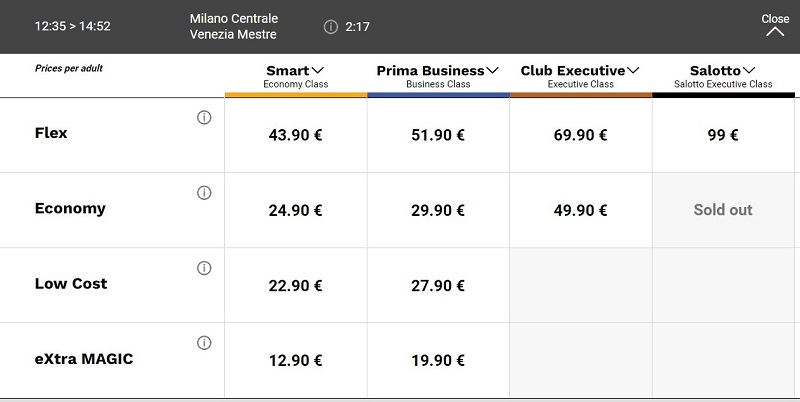Viewport: 800px width, 402px height.
Task: Pick Economy Club Executive fare 49.90 €
Action: click(580, 210)
